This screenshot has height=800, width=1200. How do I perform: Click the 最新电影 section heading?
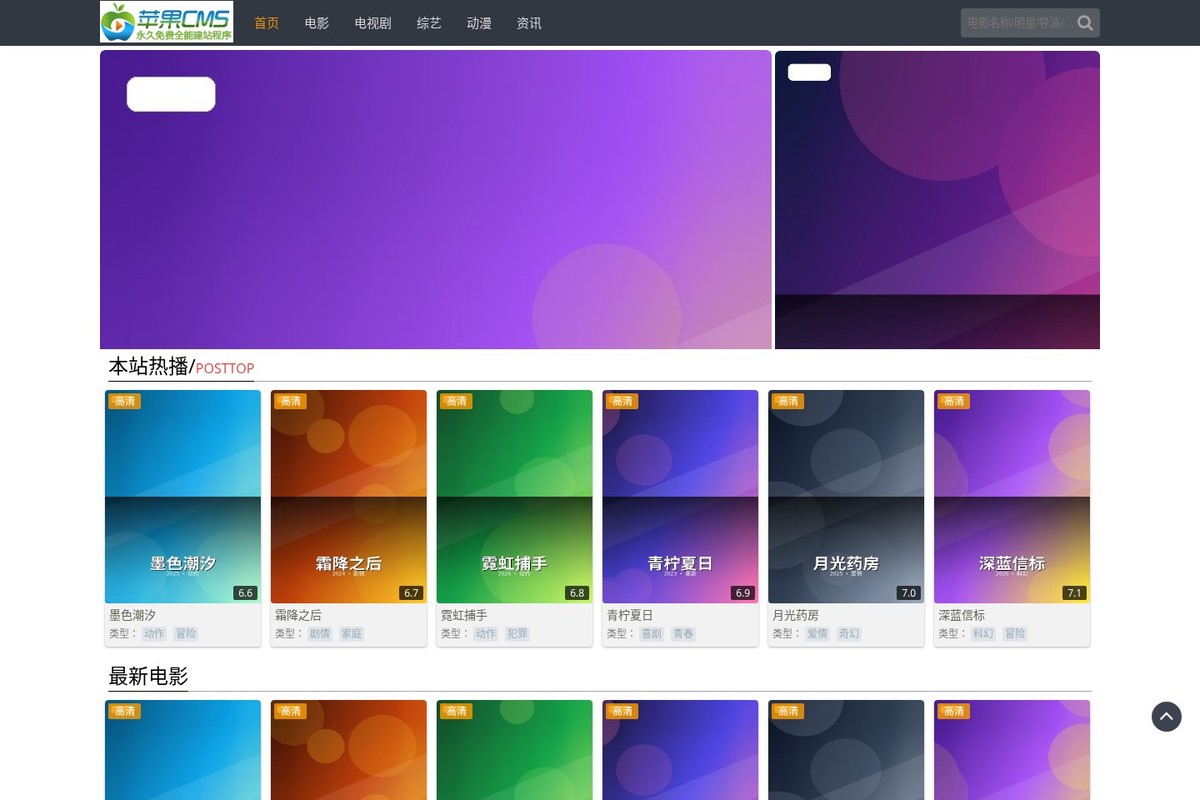click(x=148, y=677)
